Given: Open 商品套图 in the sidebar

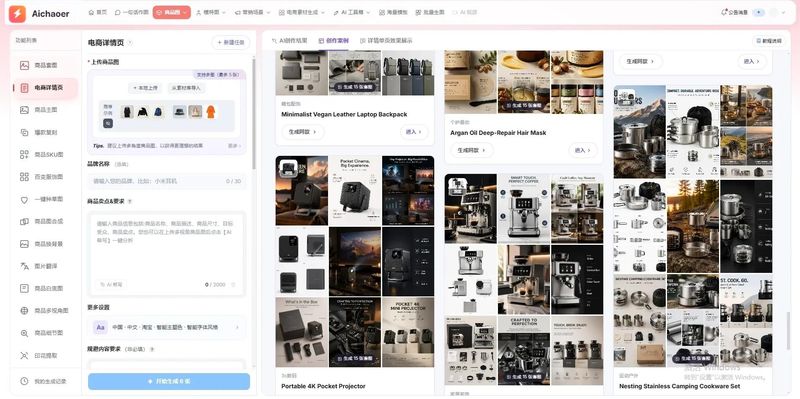Looking at the screenshot, I should (x=45, y=65).
